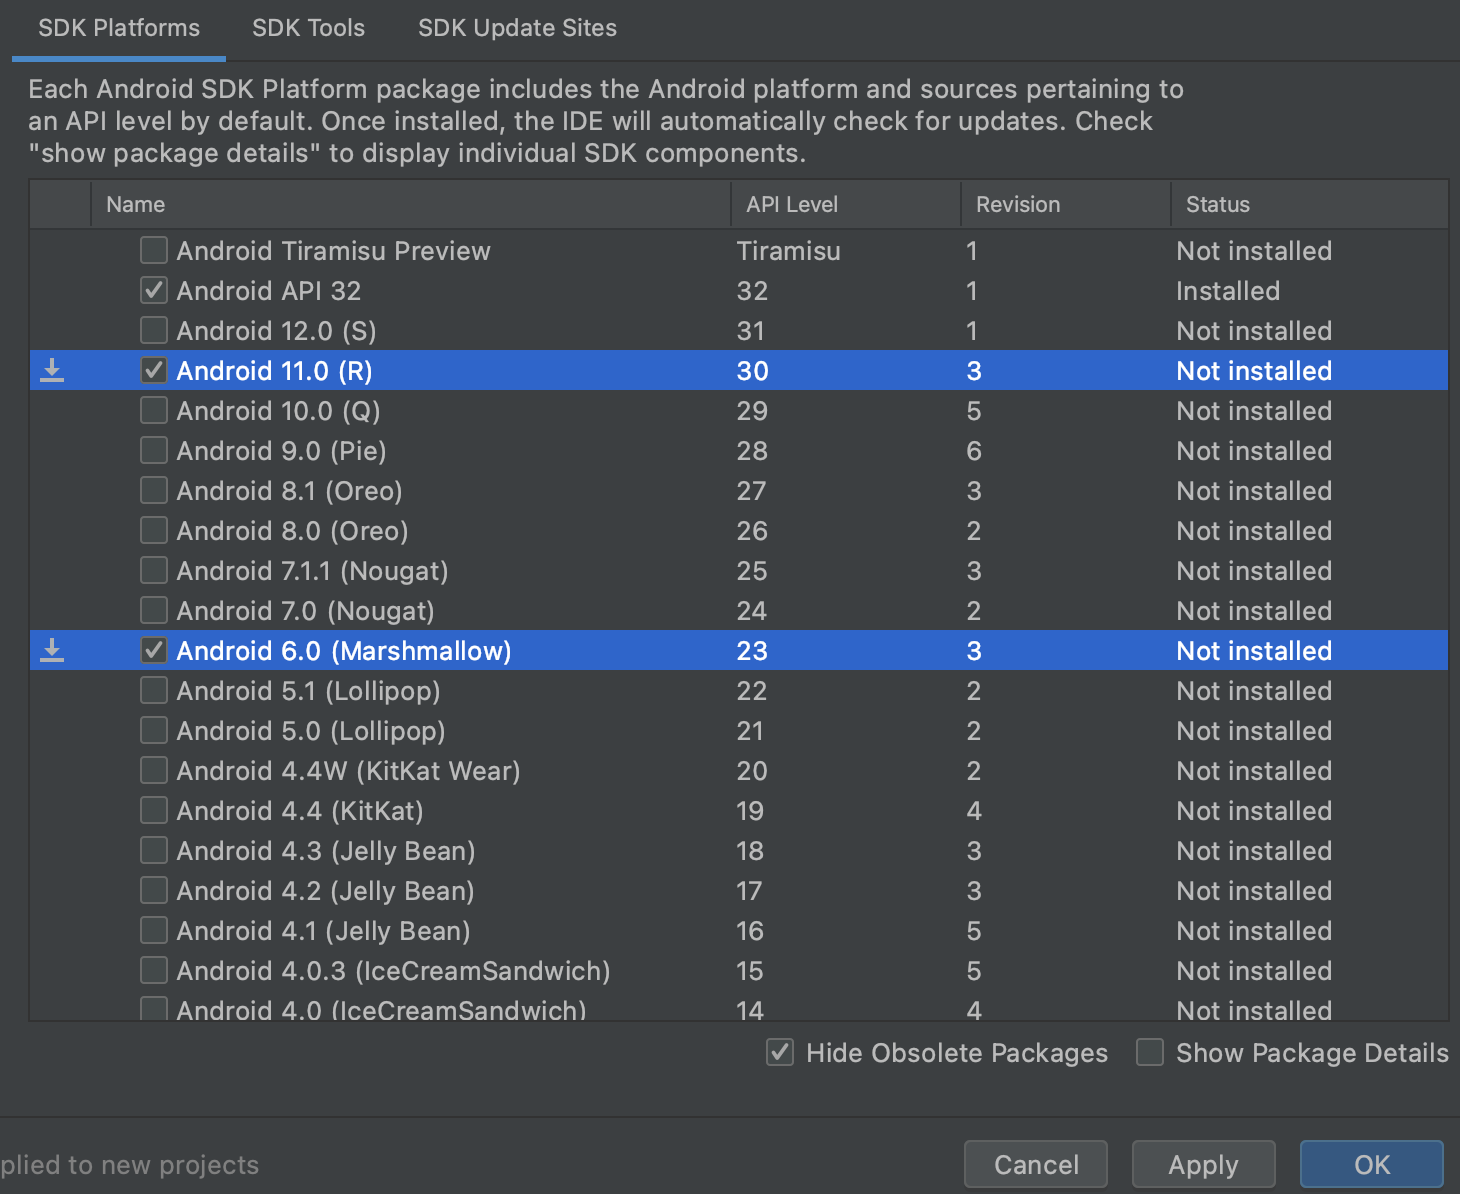Check the Android 4.4 (KitKat) checkbox
1460x1194 pixels.
click(154, 810)
